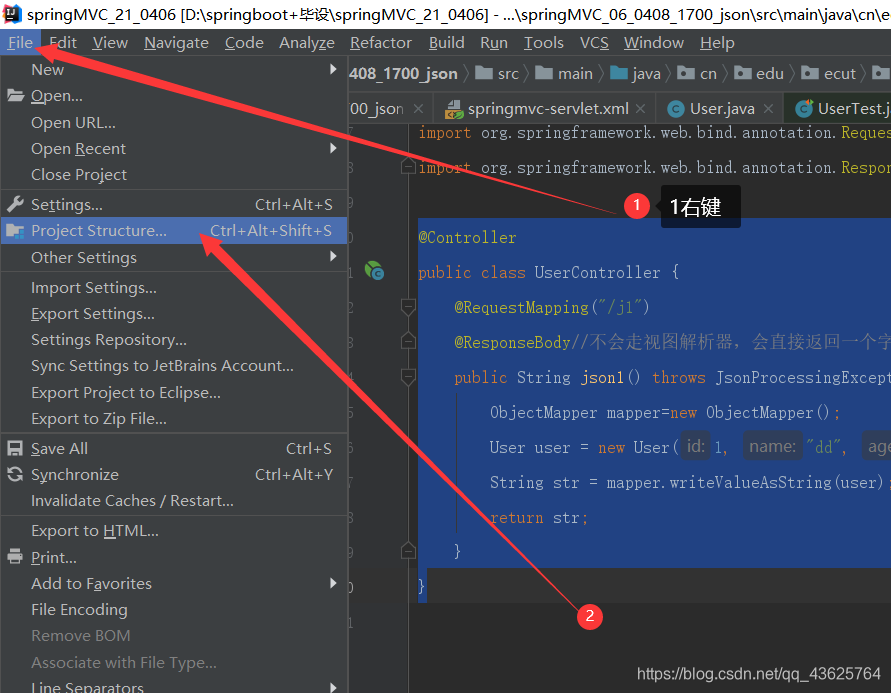Select Close Project menu entry
The image size is (891, 693).
[174, 174]
